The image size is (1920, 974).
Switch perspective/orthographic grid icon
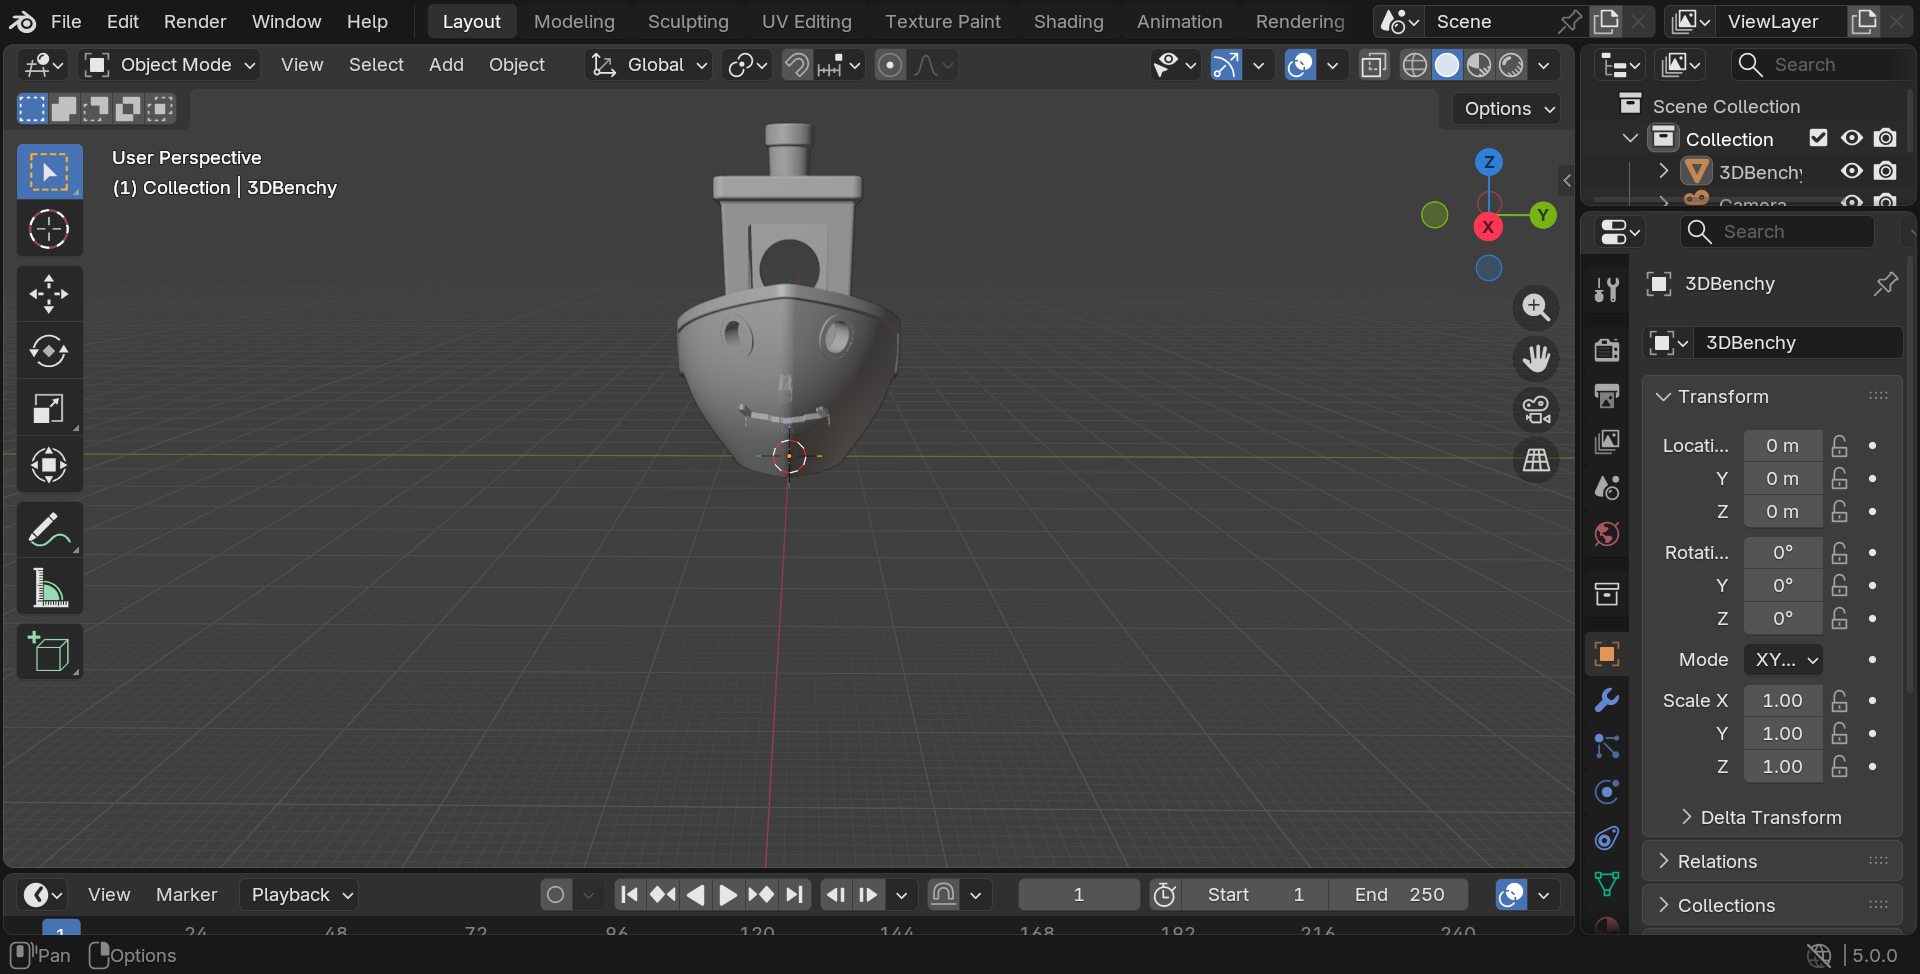[x=1536, y=460]
